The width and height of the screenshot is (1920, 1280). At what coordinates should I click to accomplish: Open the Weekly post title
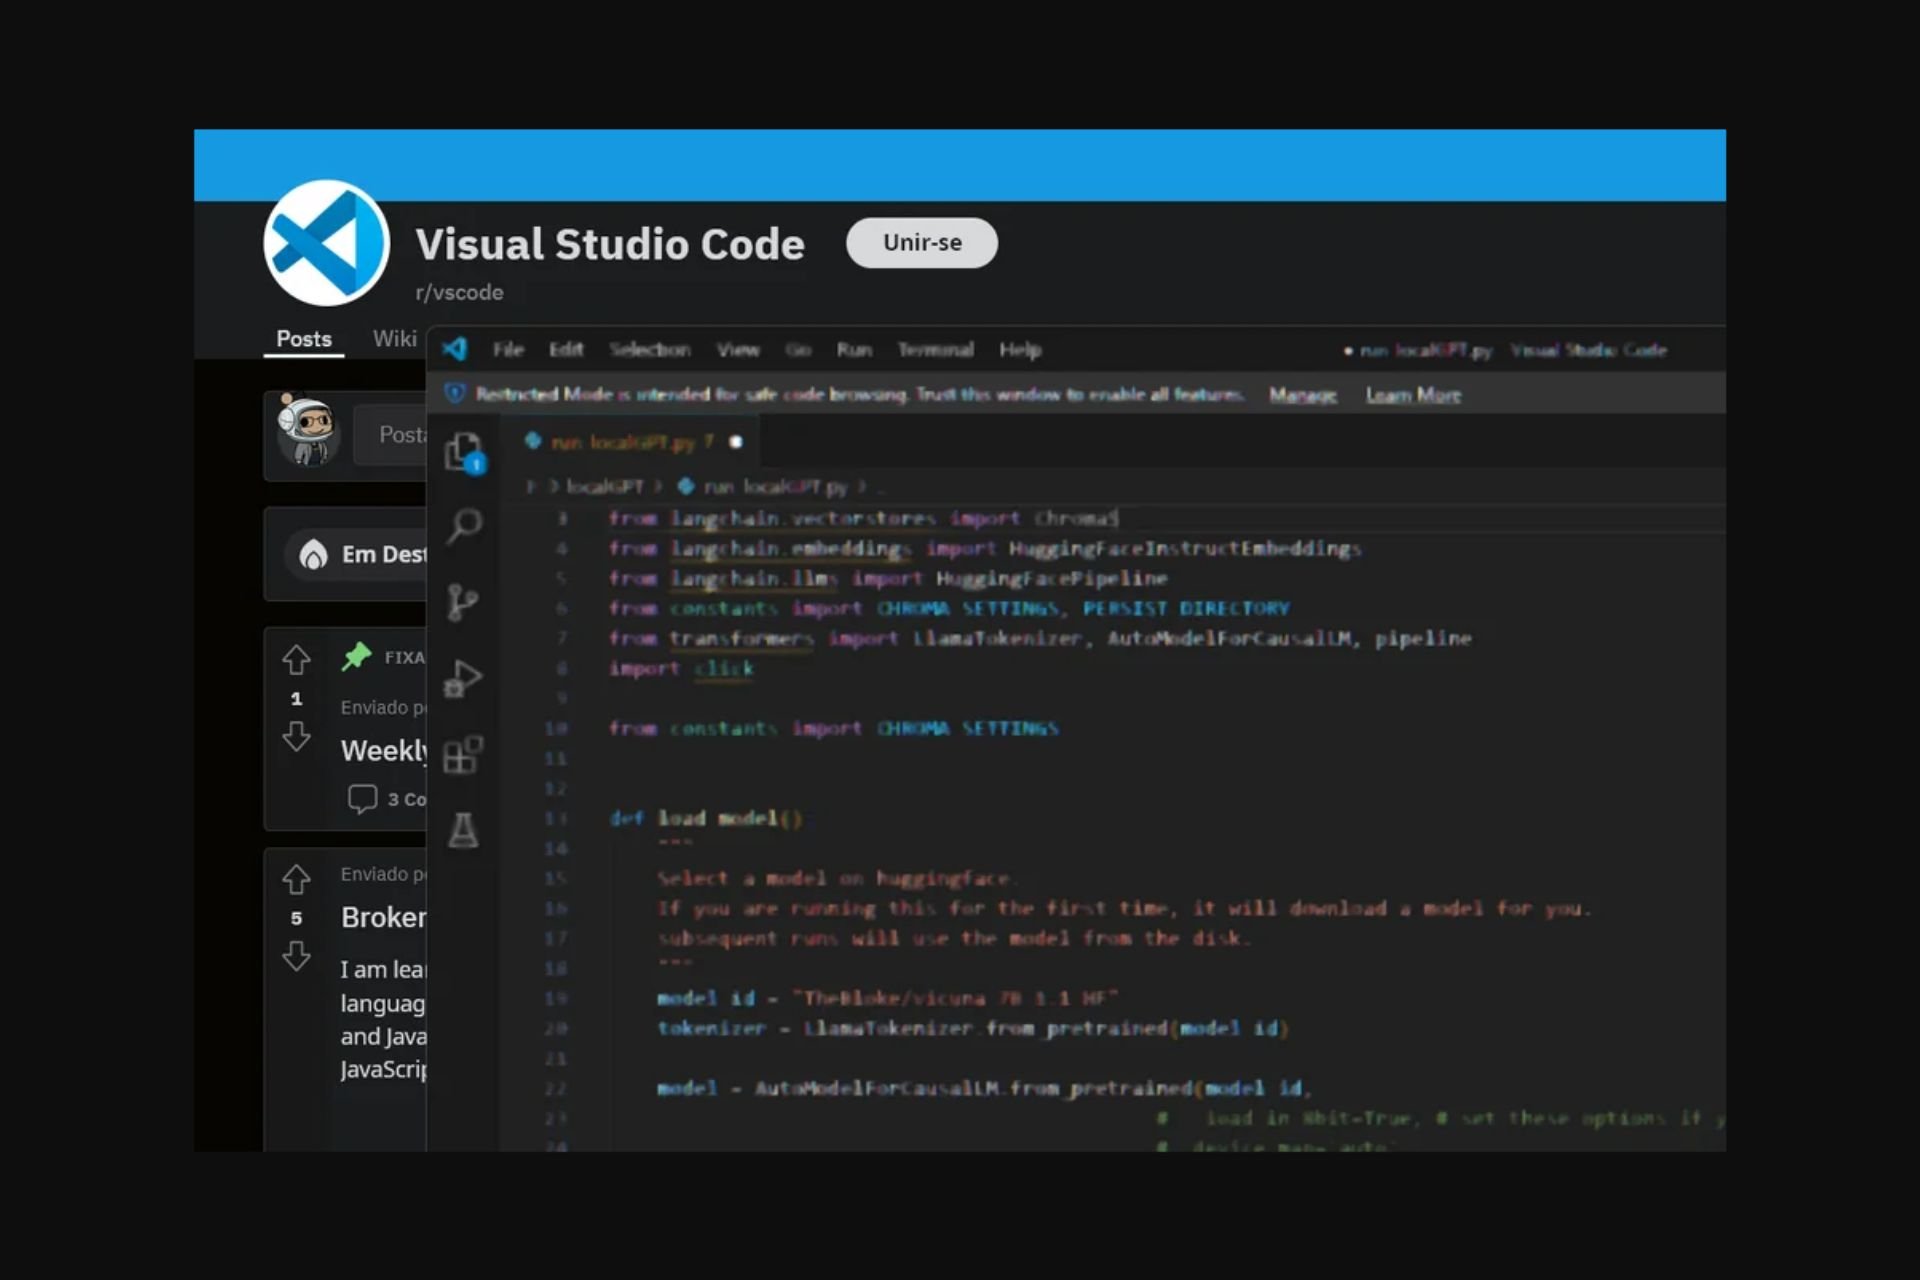[x=384, y=750]
